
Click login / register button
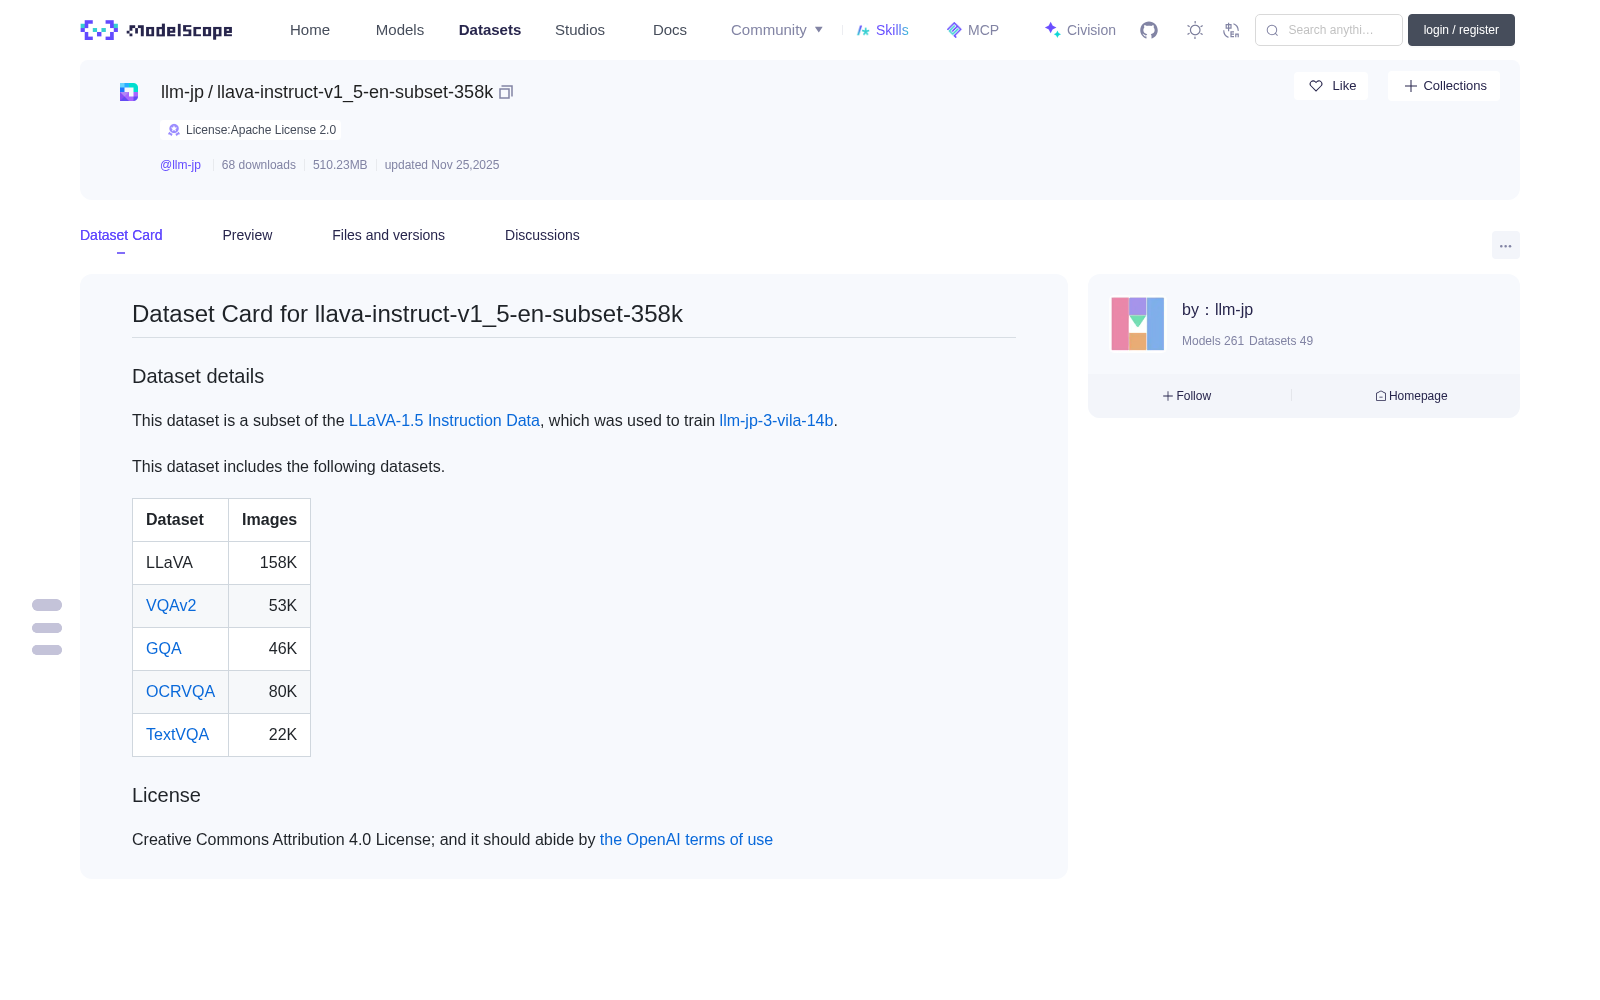tap(1461, 30)
